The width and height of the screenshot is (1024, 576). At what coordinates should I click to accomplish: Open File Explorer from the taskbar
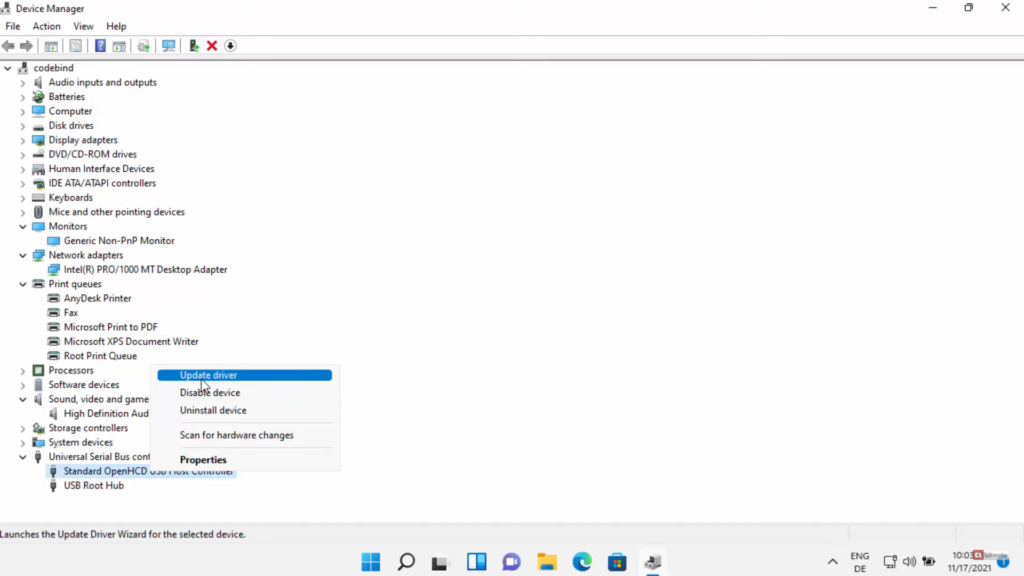547,562
